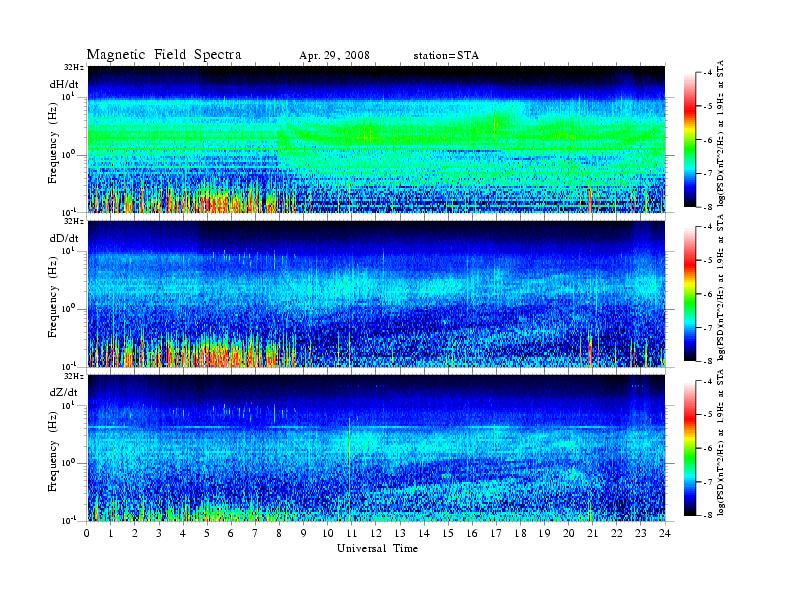This screenshot has height=612, width=792.
Task: Click the "-6" value on dD/dt colorbar
Action: 708,294
